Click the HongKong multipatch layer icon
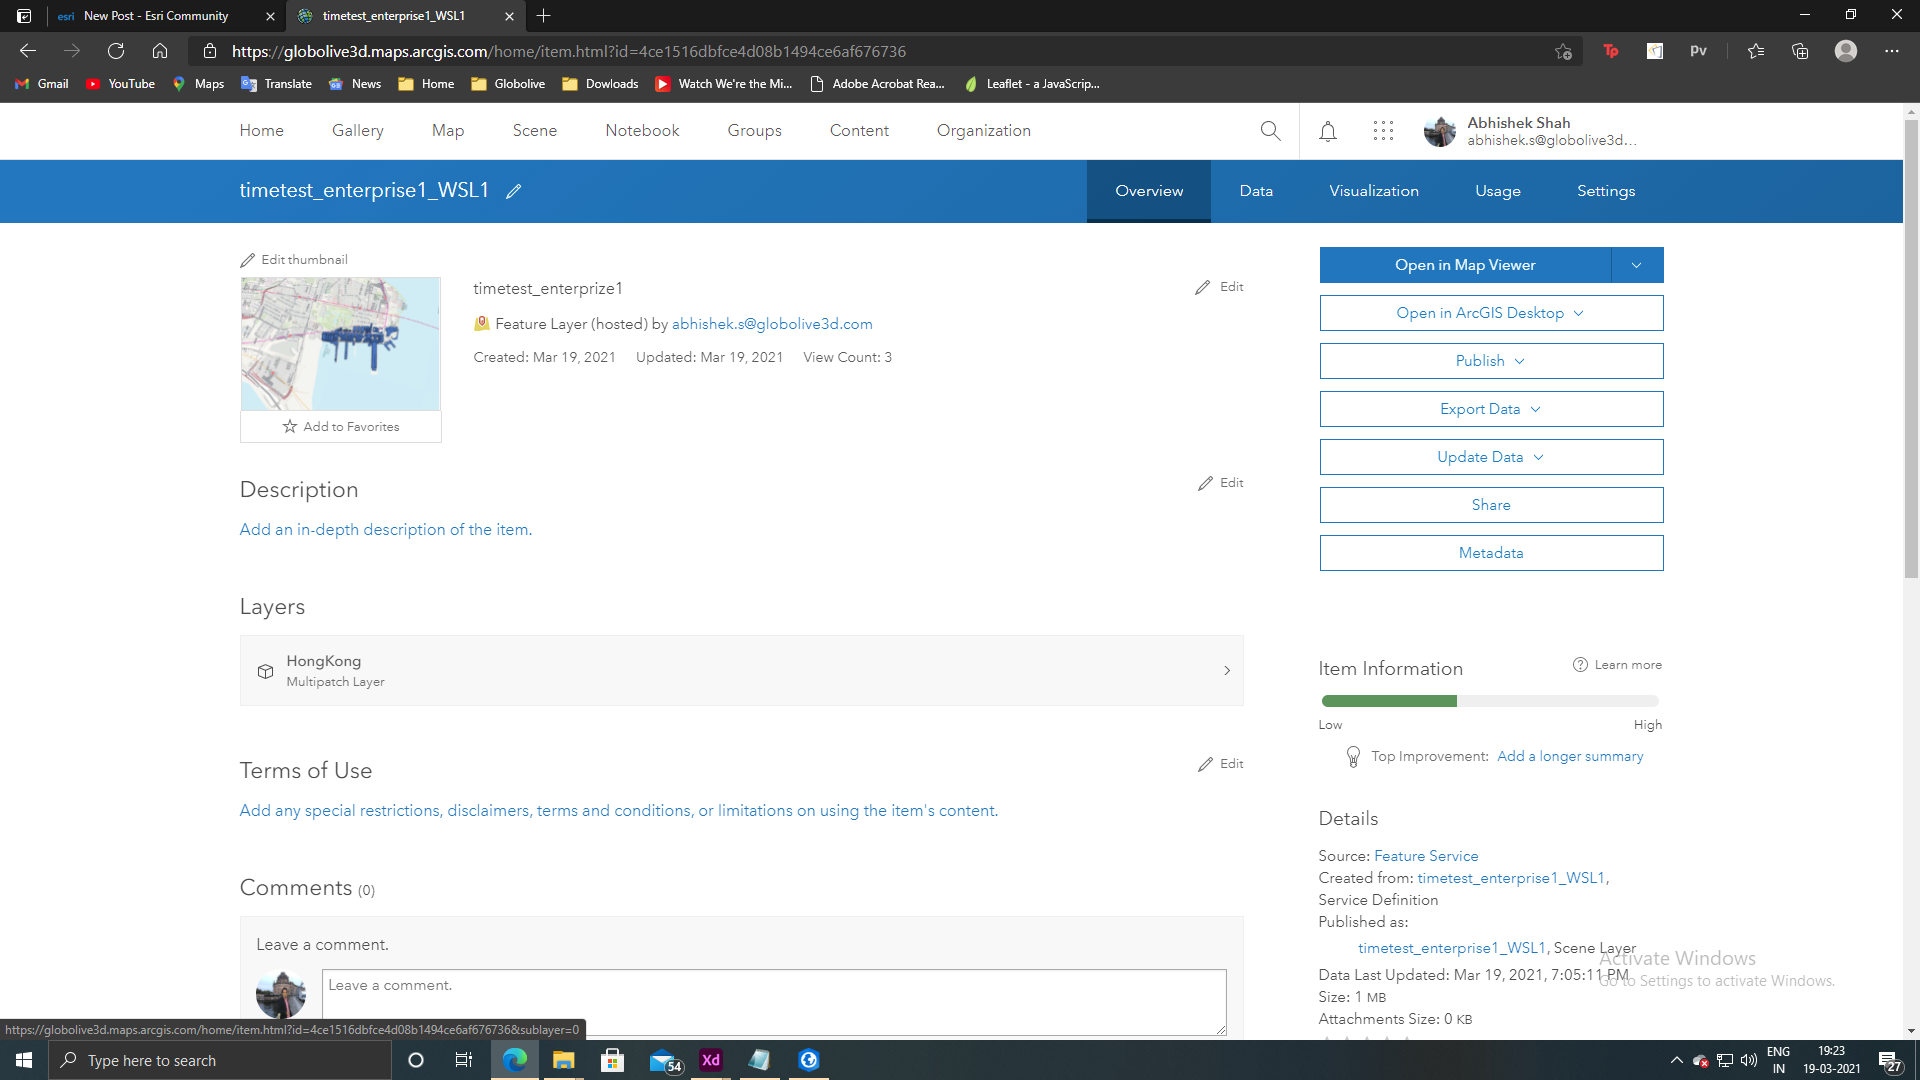Screen dimensions: 1920x1080 coord(265,671)
